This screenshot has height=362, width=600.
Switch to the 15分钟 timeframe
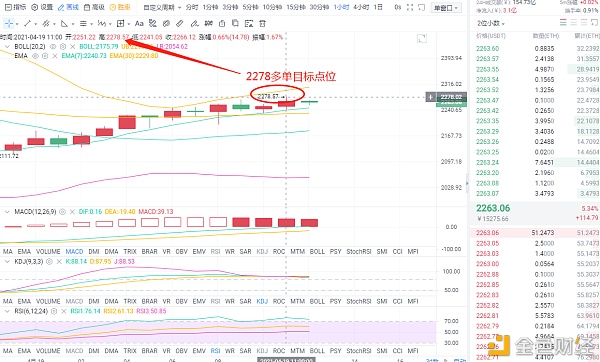pos(295,7)
